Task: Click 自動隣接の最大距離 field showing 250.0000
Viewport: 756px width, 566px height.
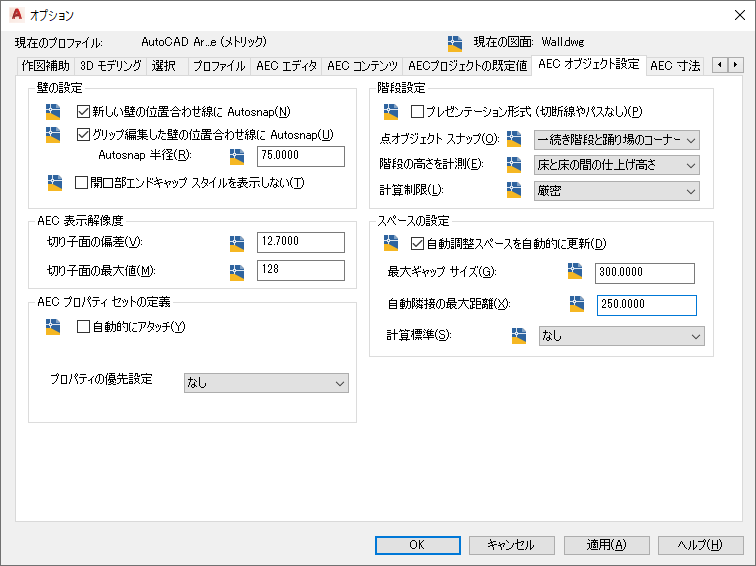Action: tap(647, 305)
